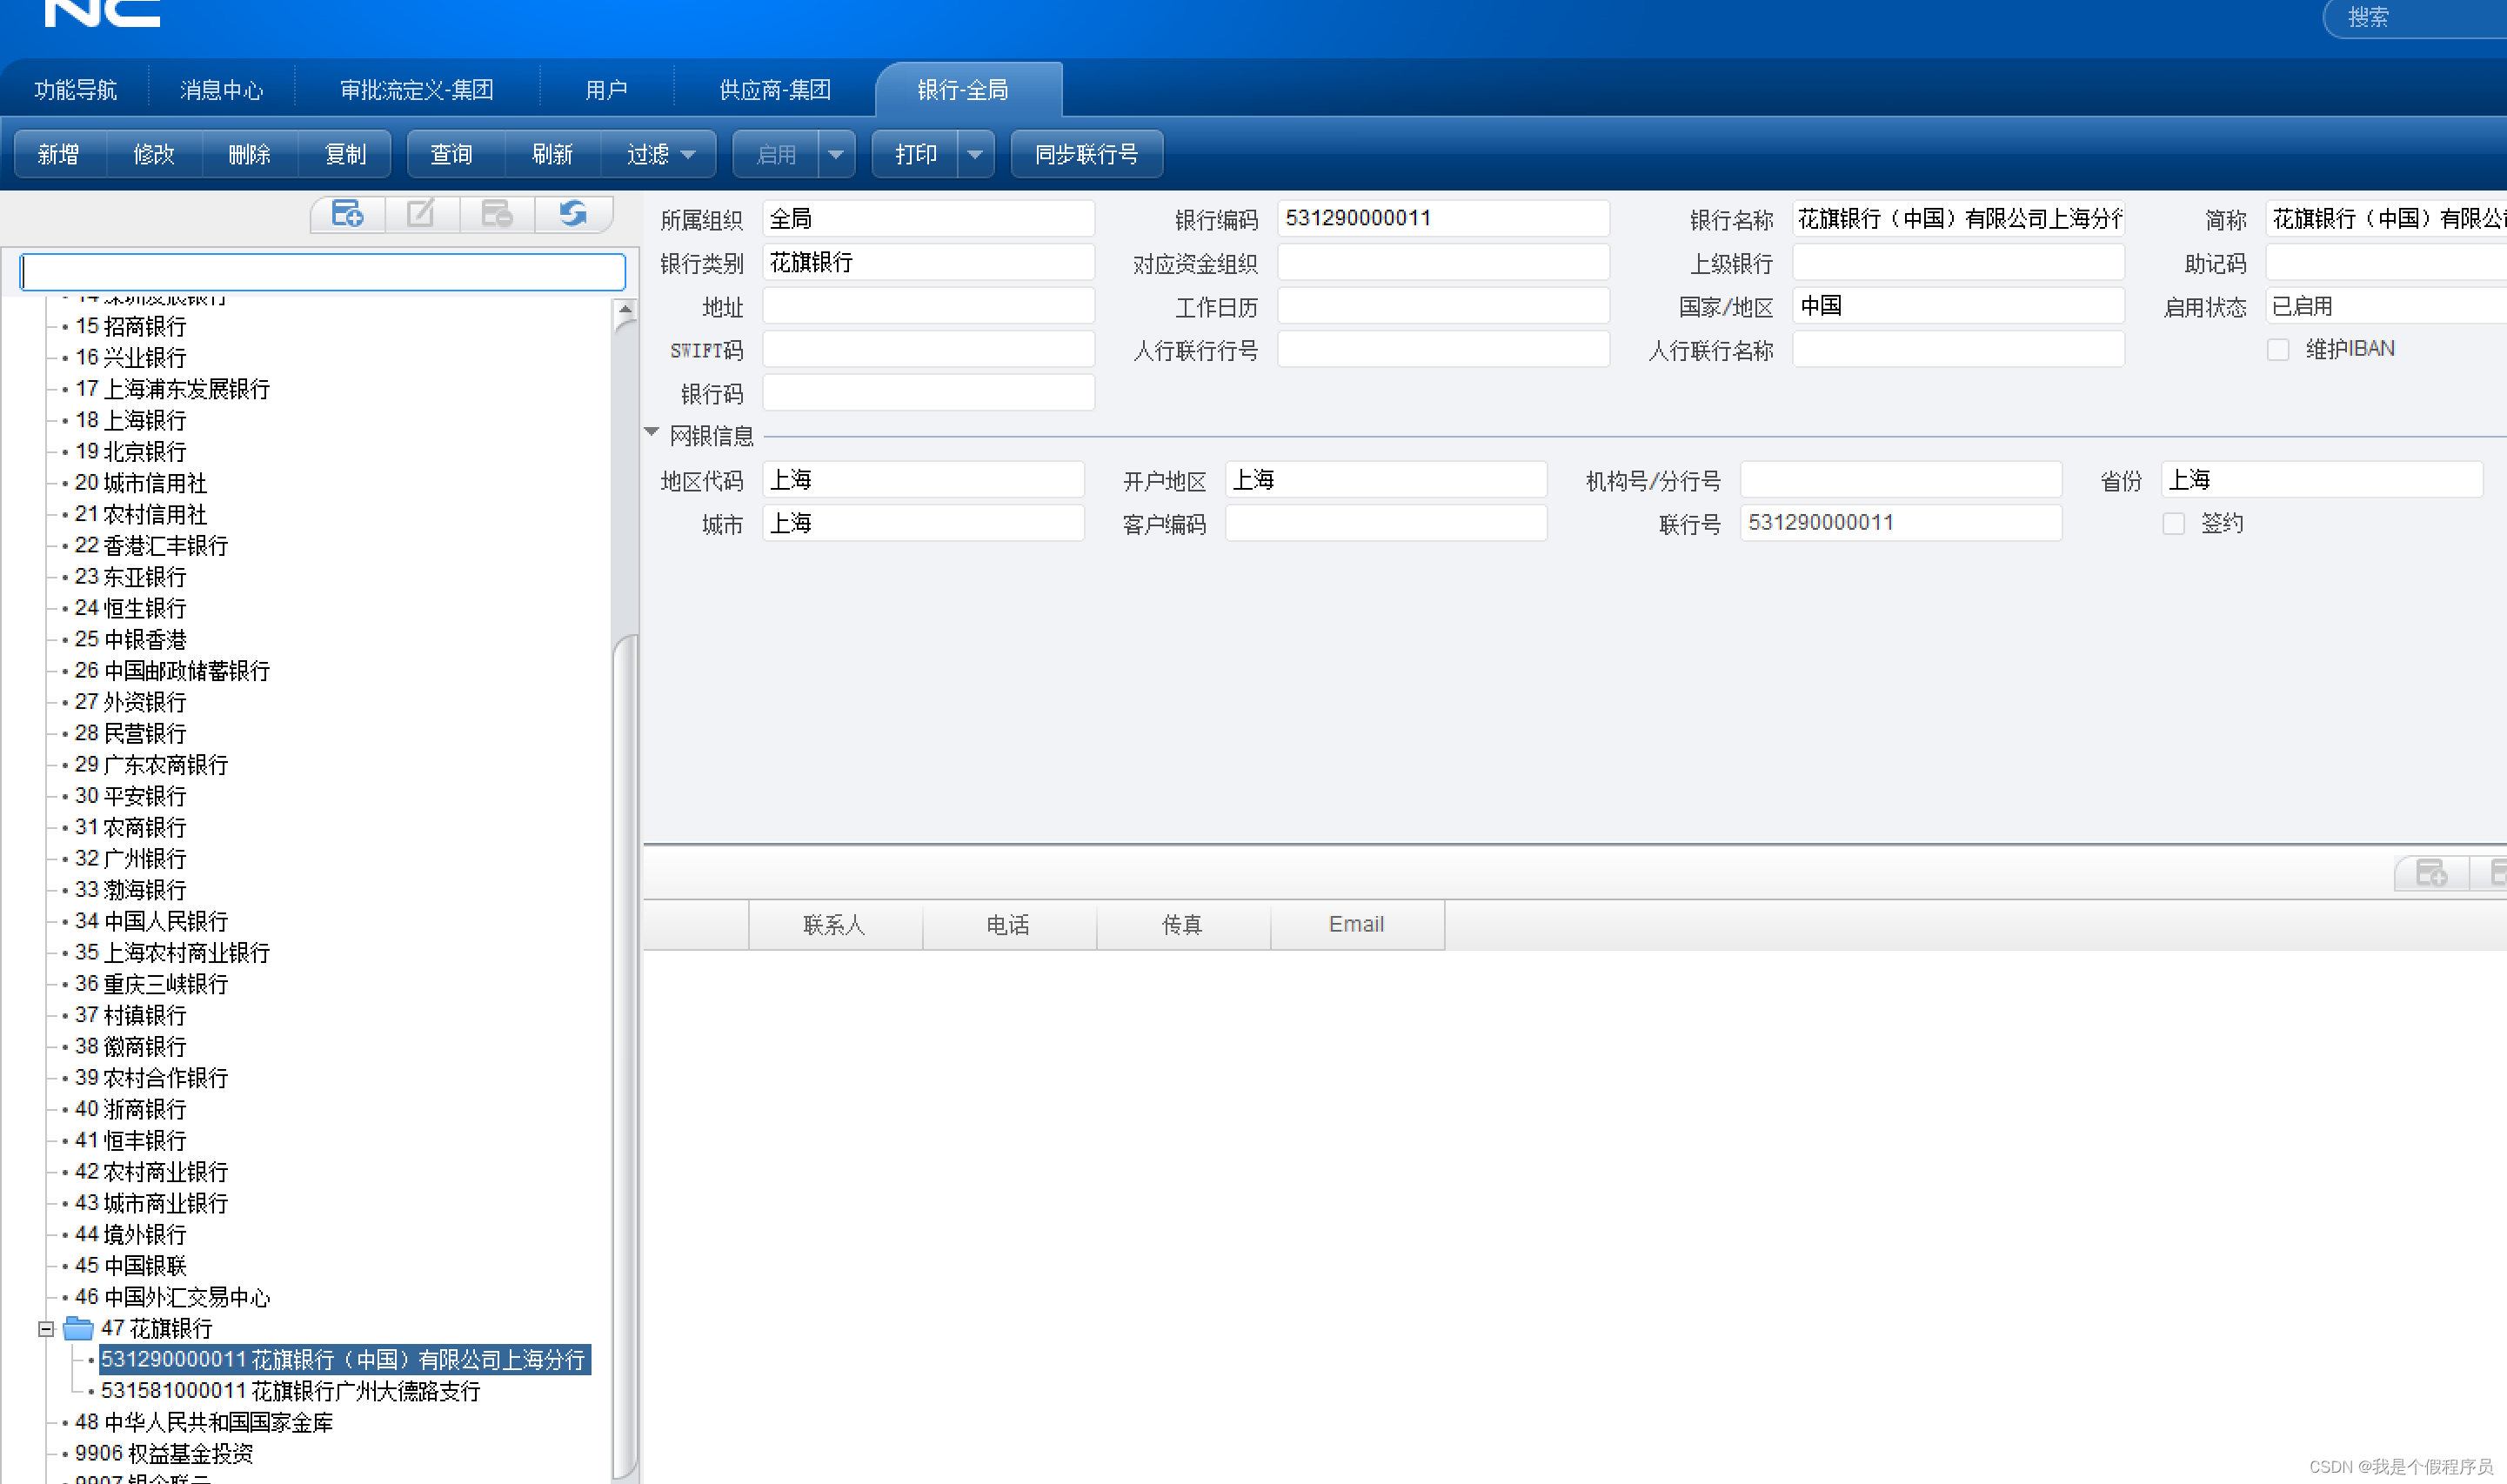Viewport: 2507px width, 1484px height.
Task: Click the edit category pencil icon
Action: (421, 214)
